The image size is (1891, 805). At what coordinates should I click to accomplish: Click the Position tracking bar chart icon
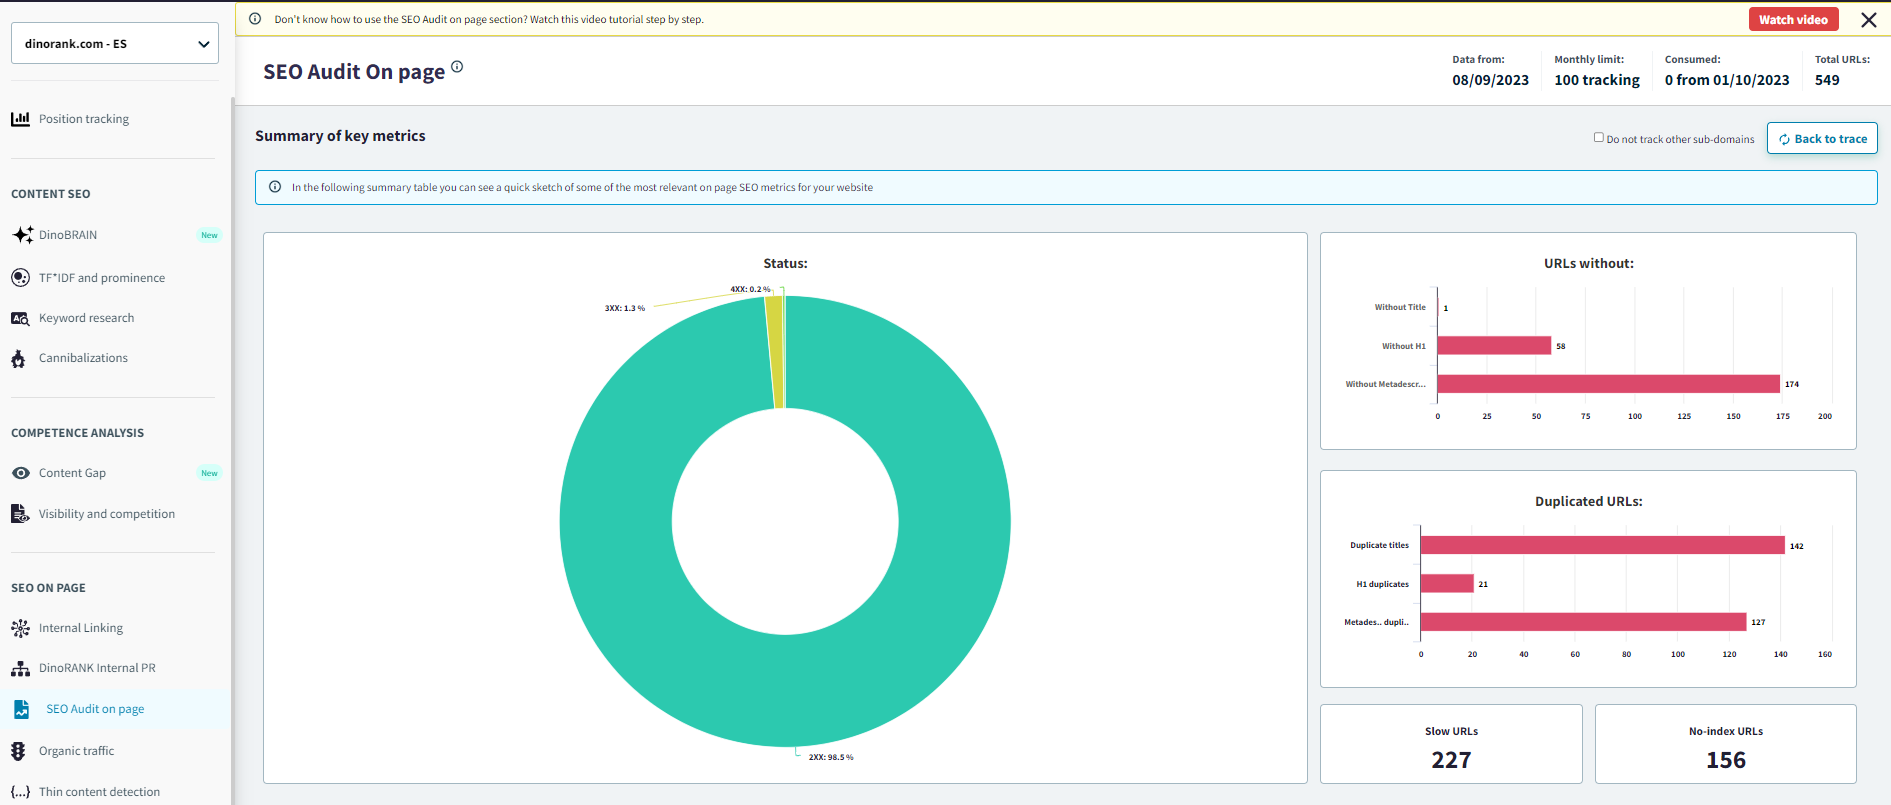pos(20,119)
